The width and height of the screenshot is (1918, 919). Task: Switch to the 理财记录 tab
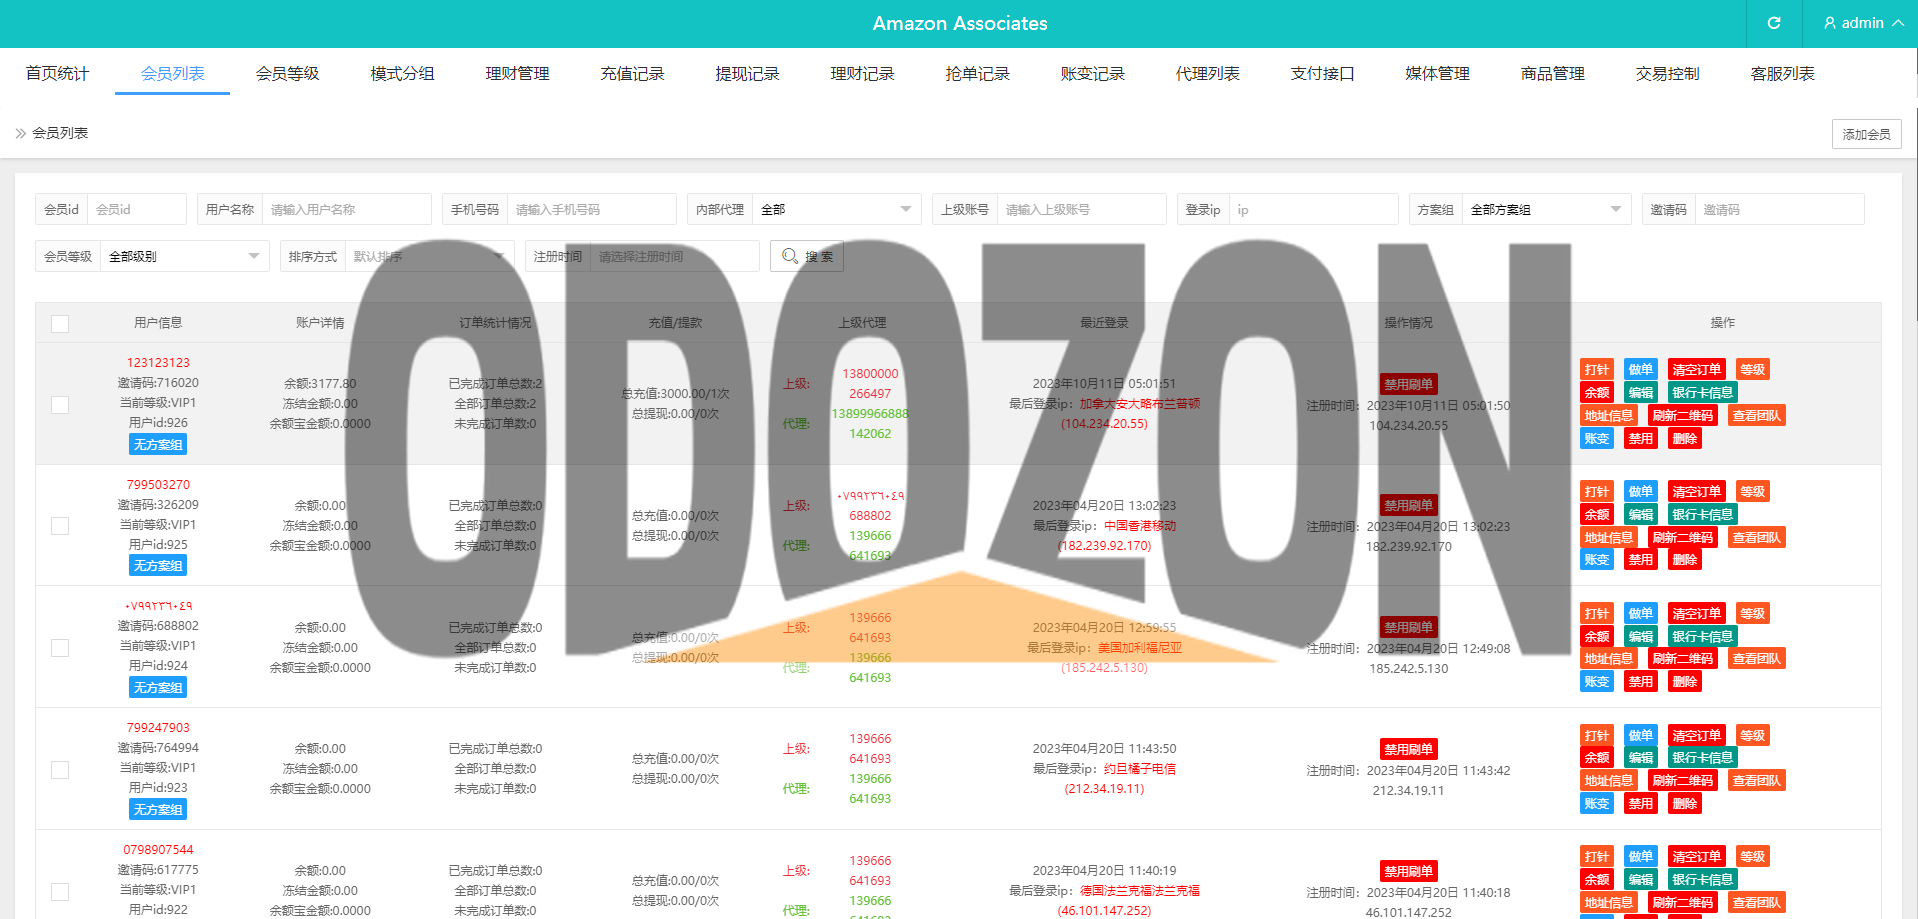(862, 73)
